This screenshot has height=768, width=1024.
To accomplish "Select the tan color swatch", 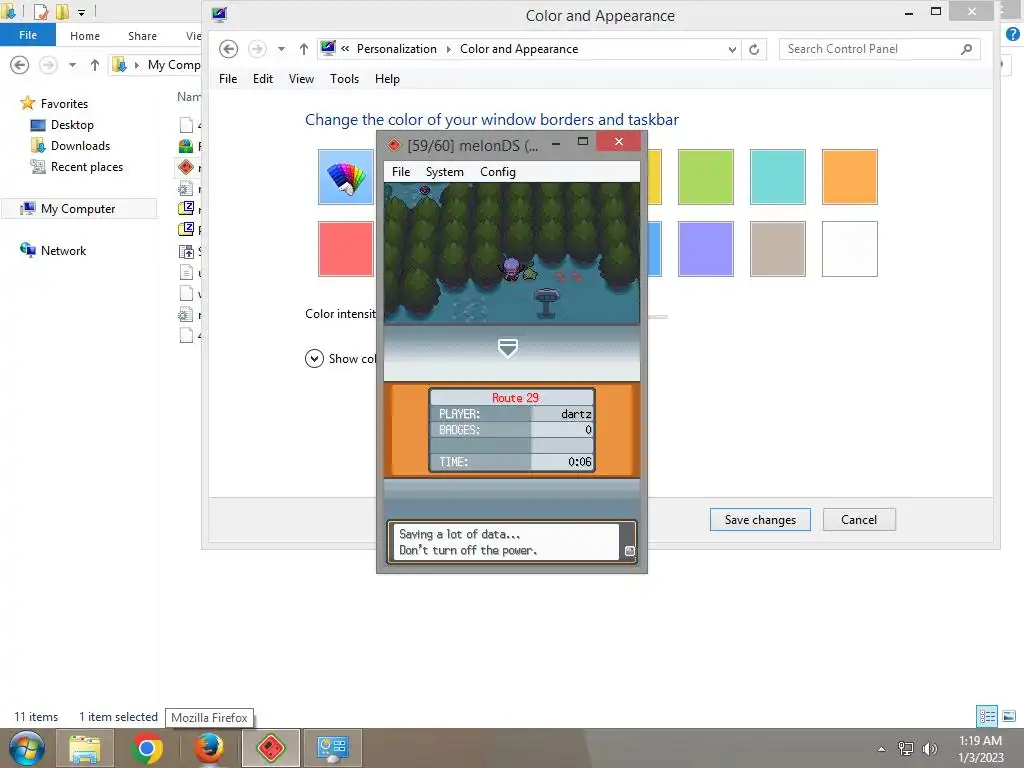I will (777, 249).
